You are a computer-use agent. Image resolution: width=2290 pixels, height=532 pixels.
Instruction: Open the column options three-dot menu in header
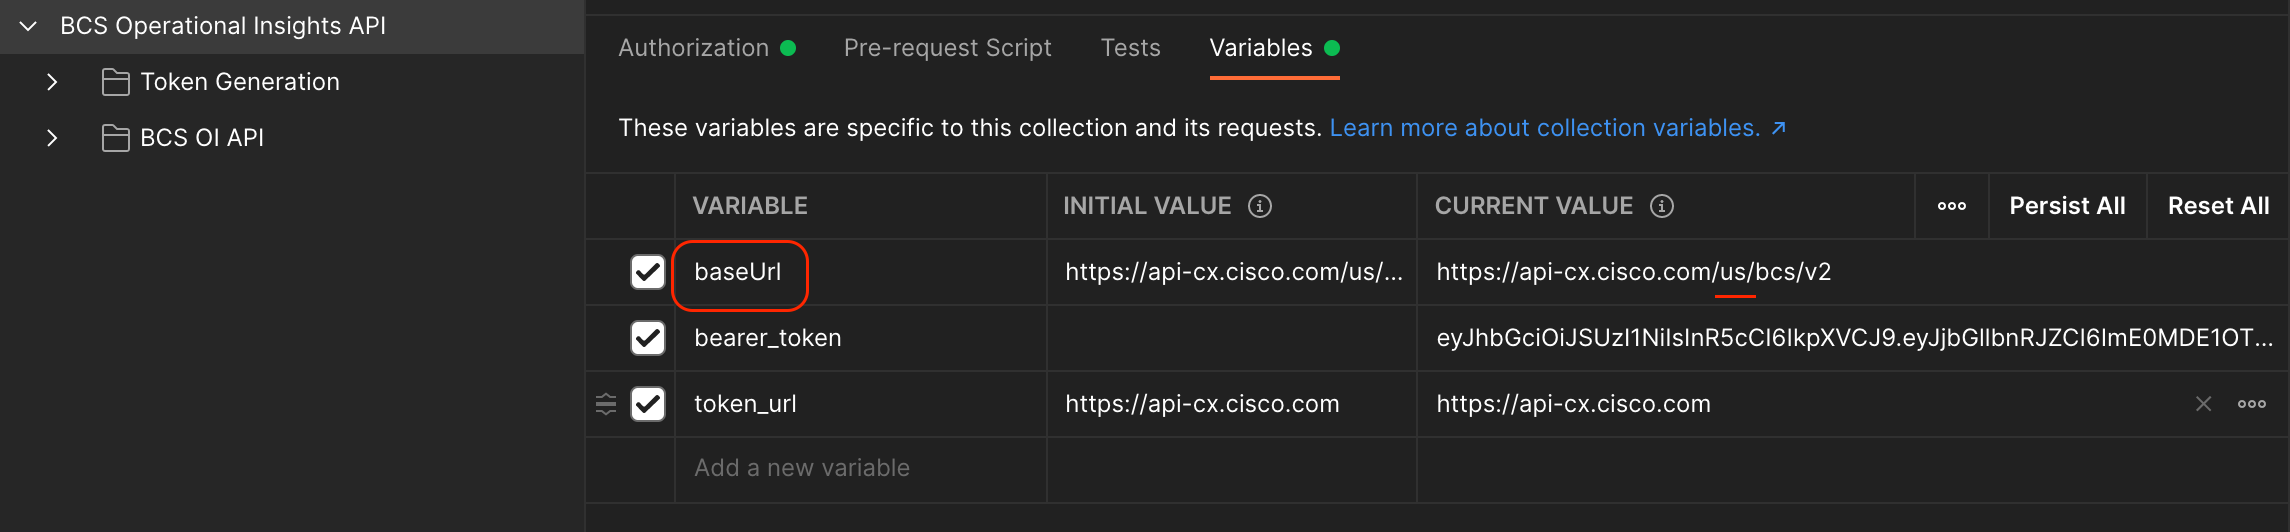(1951, 206)
